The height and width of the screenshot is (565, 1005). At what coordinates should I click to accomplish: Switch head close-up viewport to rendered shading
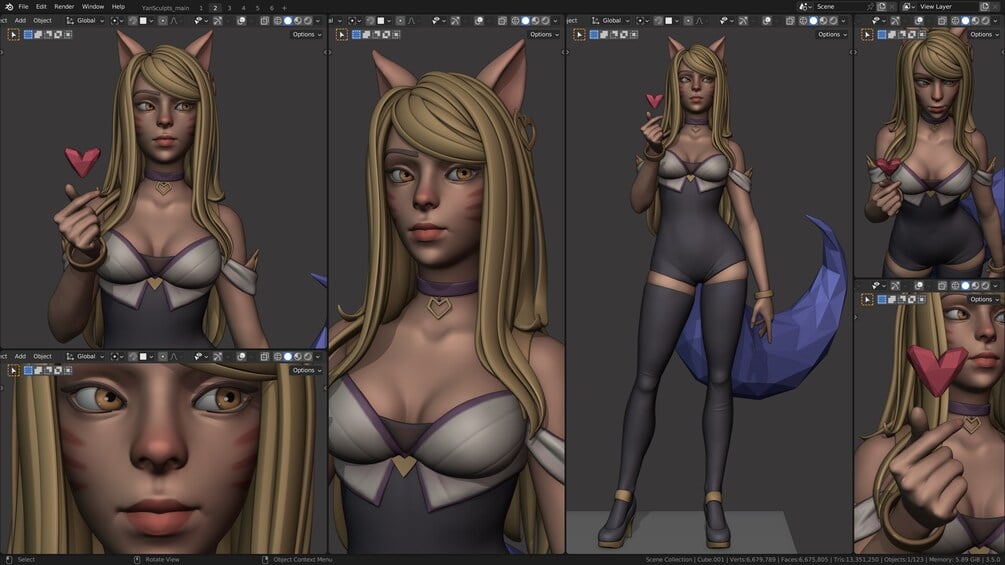[x=545, y=20]
